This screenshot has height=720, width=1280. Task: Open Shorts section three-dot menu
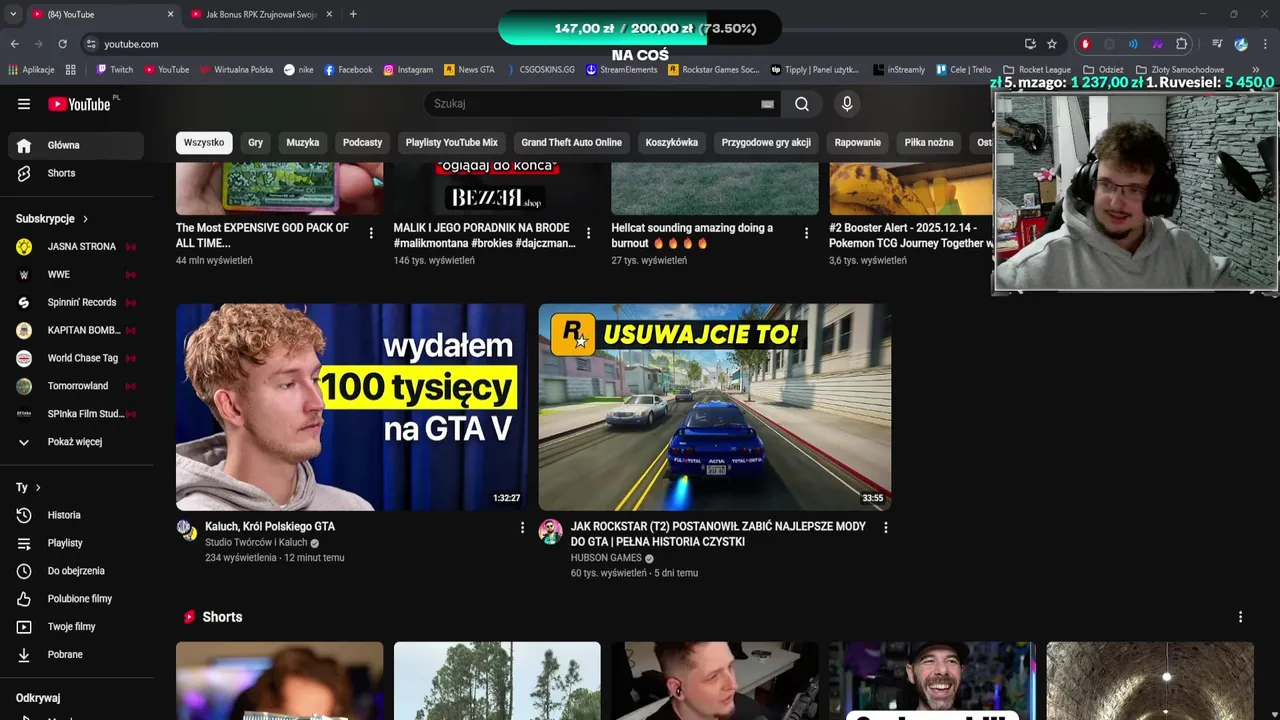1240,617
